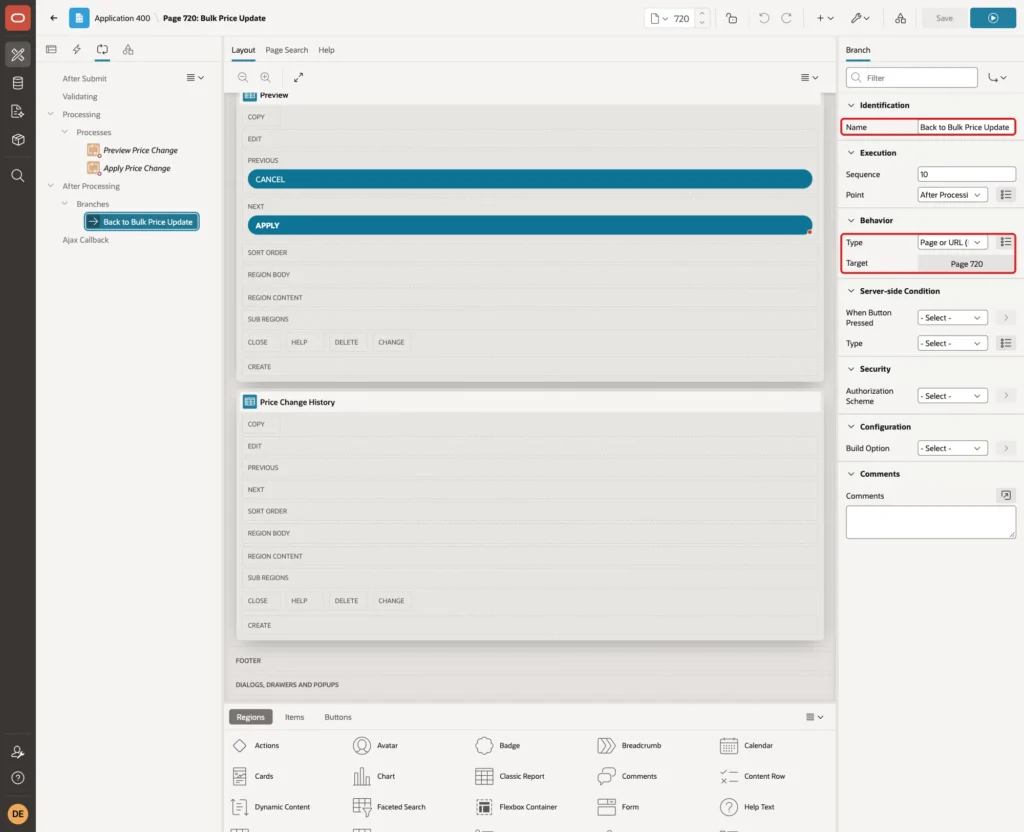Select the Preview Price Change process

pyautogui.click(x=140, y=150)
